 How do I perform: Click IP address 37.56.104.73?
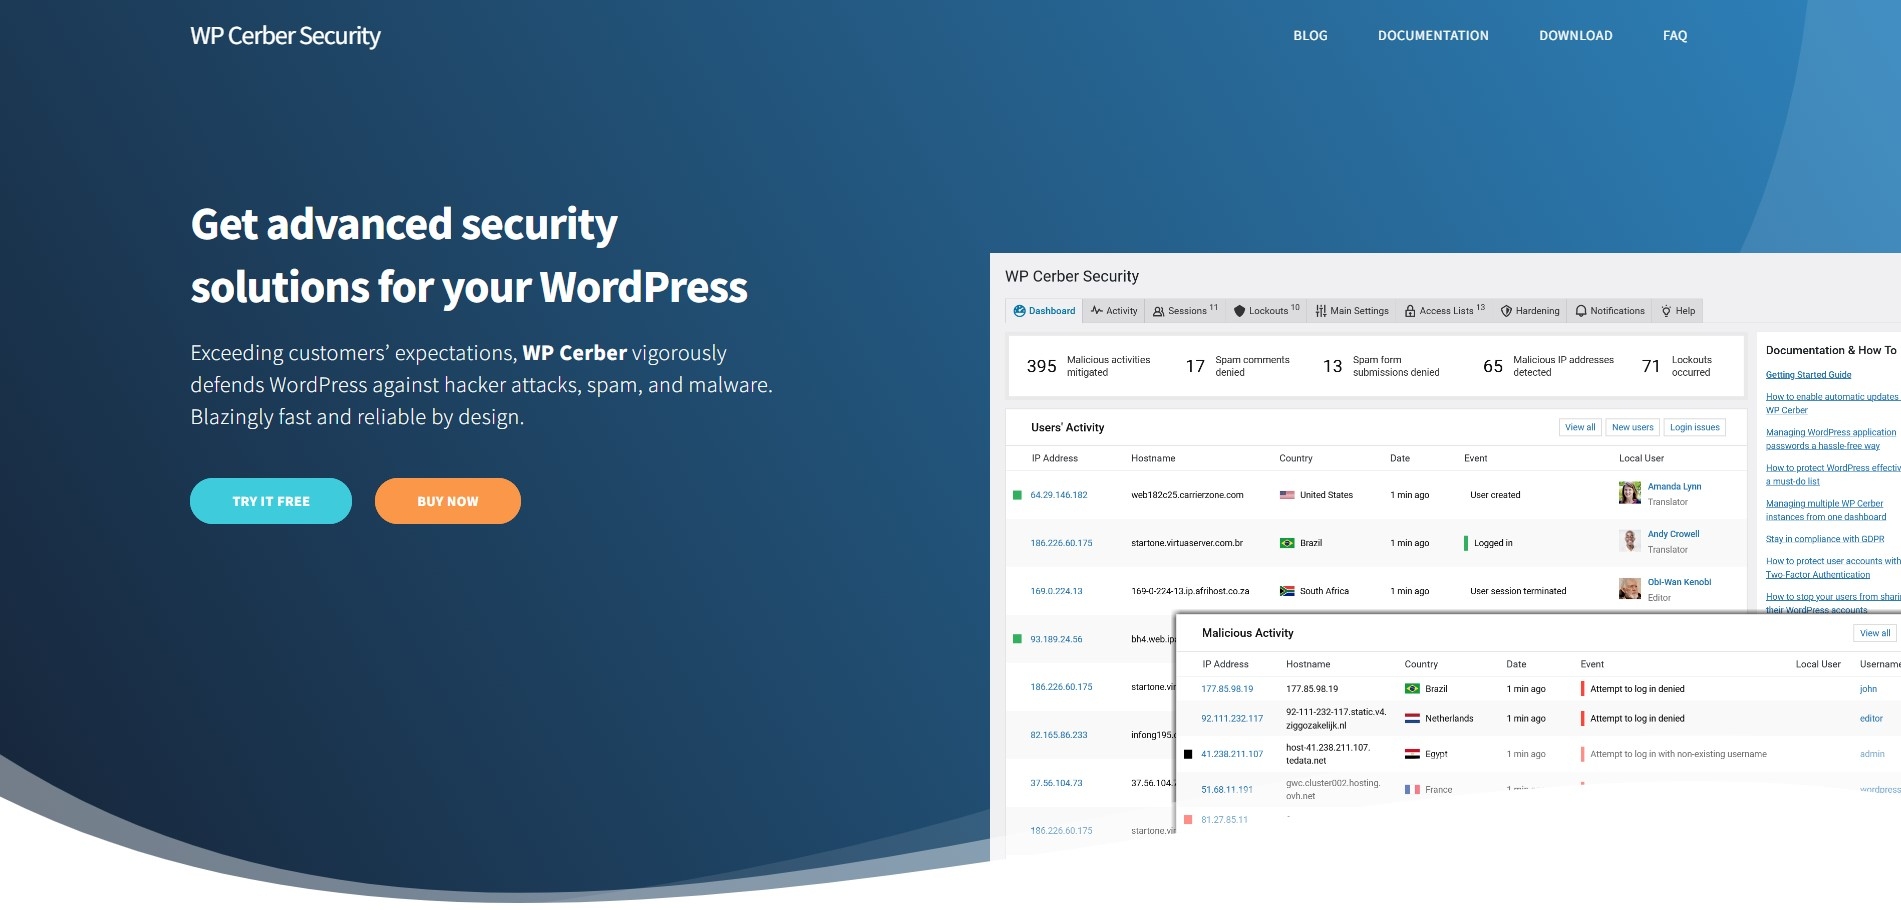click(x=1057, y=783)
